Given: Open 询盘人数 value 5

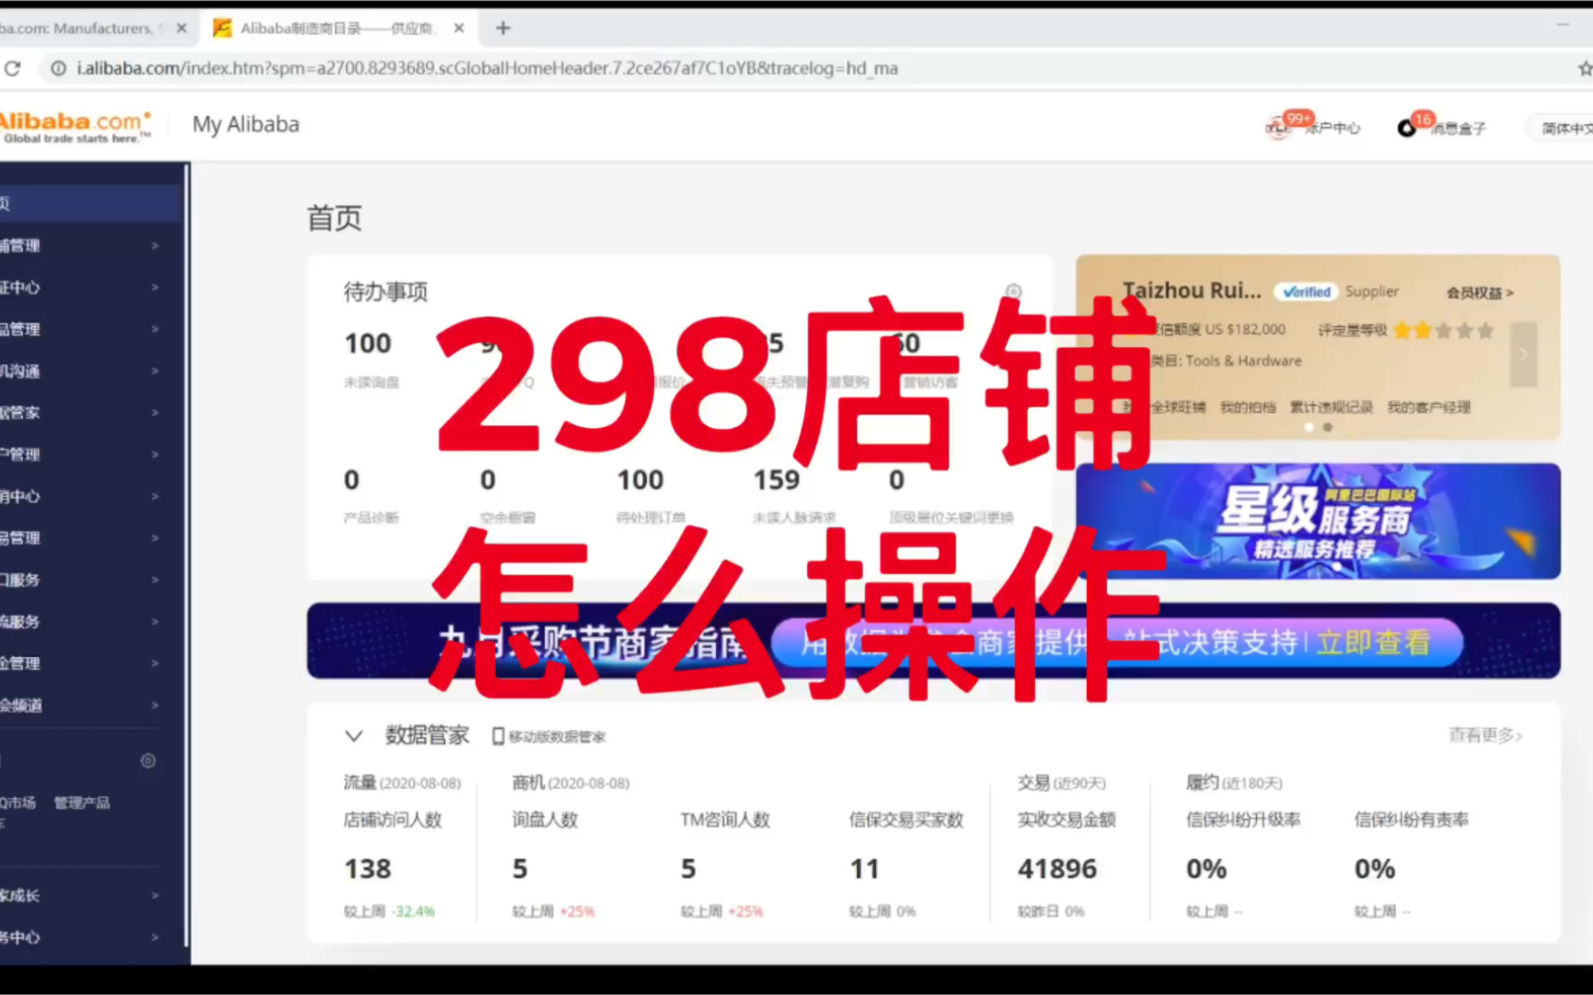Looking at the screenshot, I should [520, 869].
